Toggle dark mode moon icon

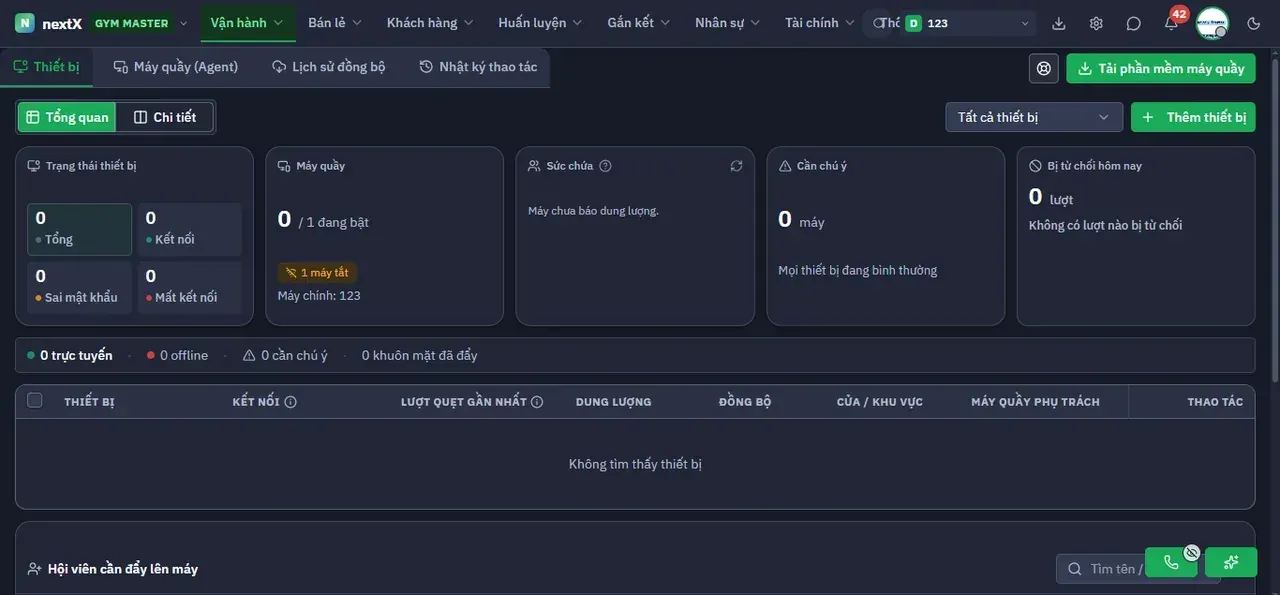(1254, 23)
